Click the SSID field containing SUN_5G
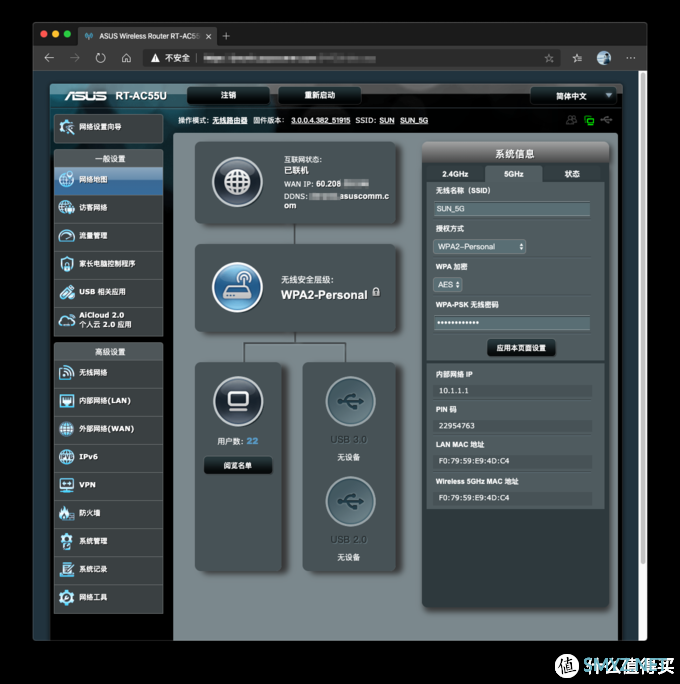Viewport: 680px width, 684px height. coord(512,209)
